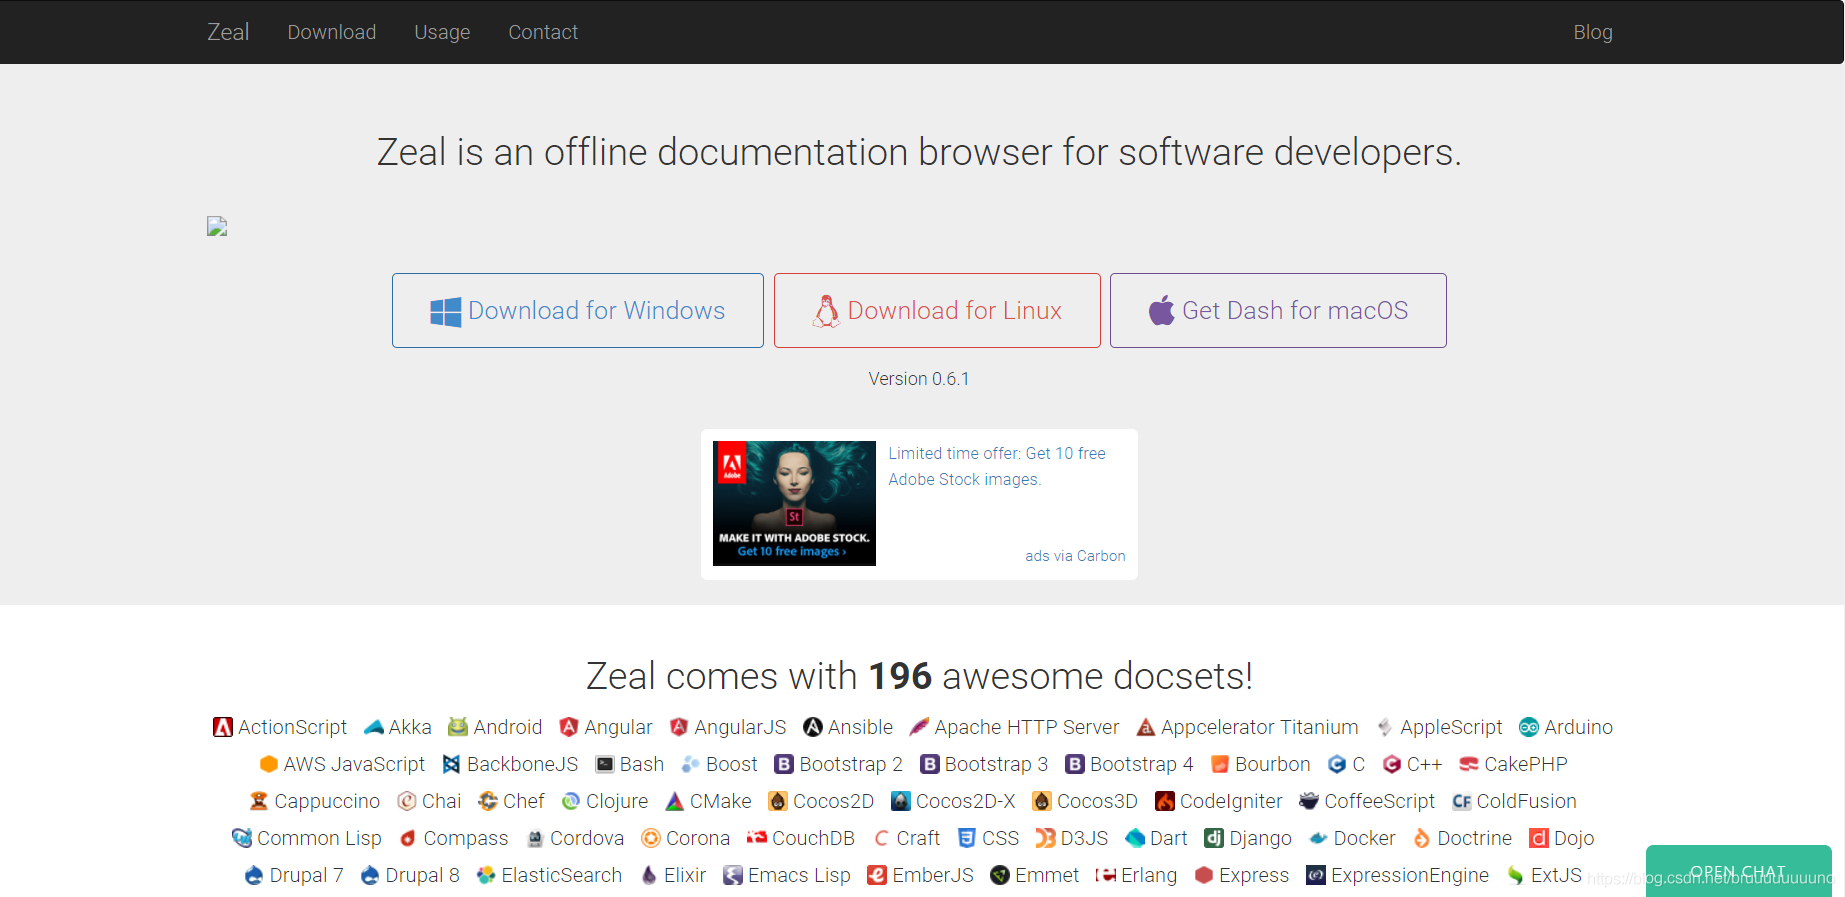Image resolution: width=1845 pixels, height=897 pixels.
Task: Click the Dart logo icon
Action: coord(1135,838)
